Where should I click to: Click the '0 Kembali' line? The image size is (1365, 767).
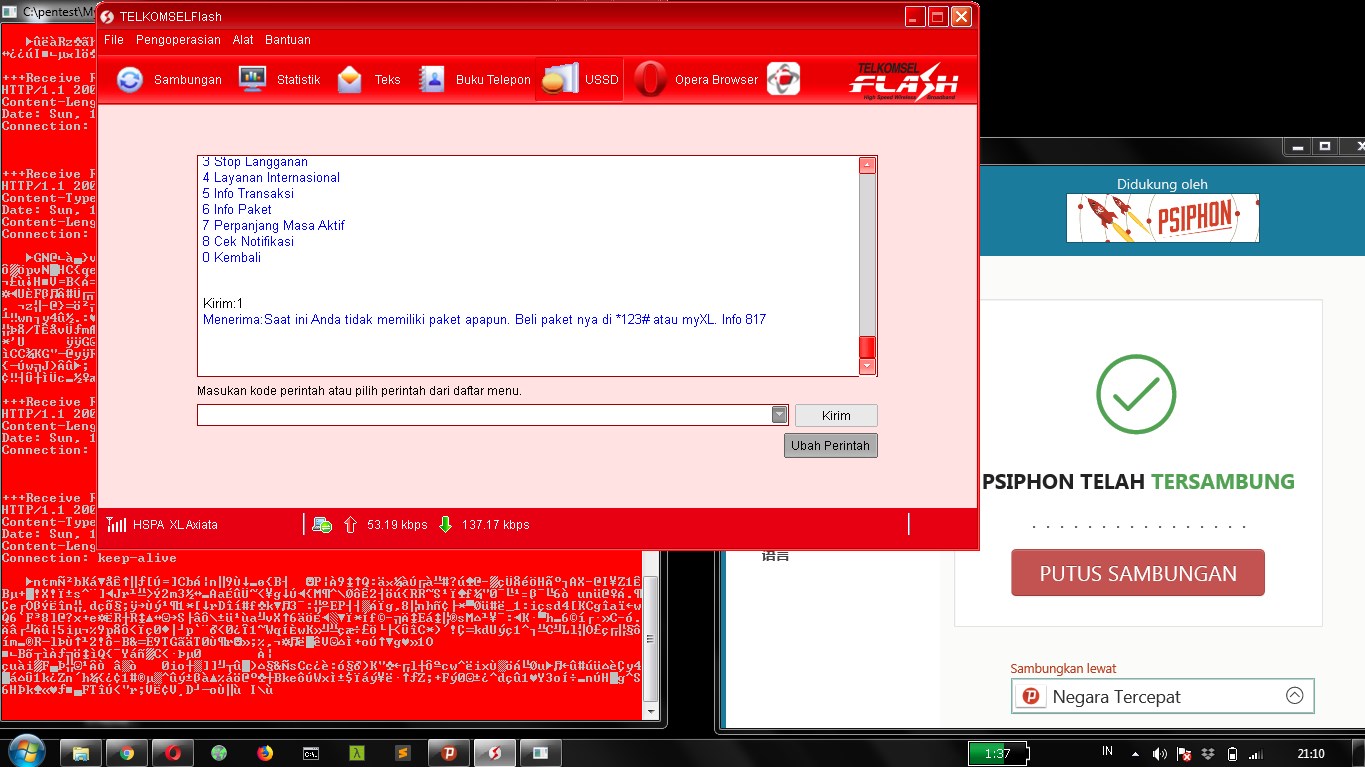[x=231, y=257]
